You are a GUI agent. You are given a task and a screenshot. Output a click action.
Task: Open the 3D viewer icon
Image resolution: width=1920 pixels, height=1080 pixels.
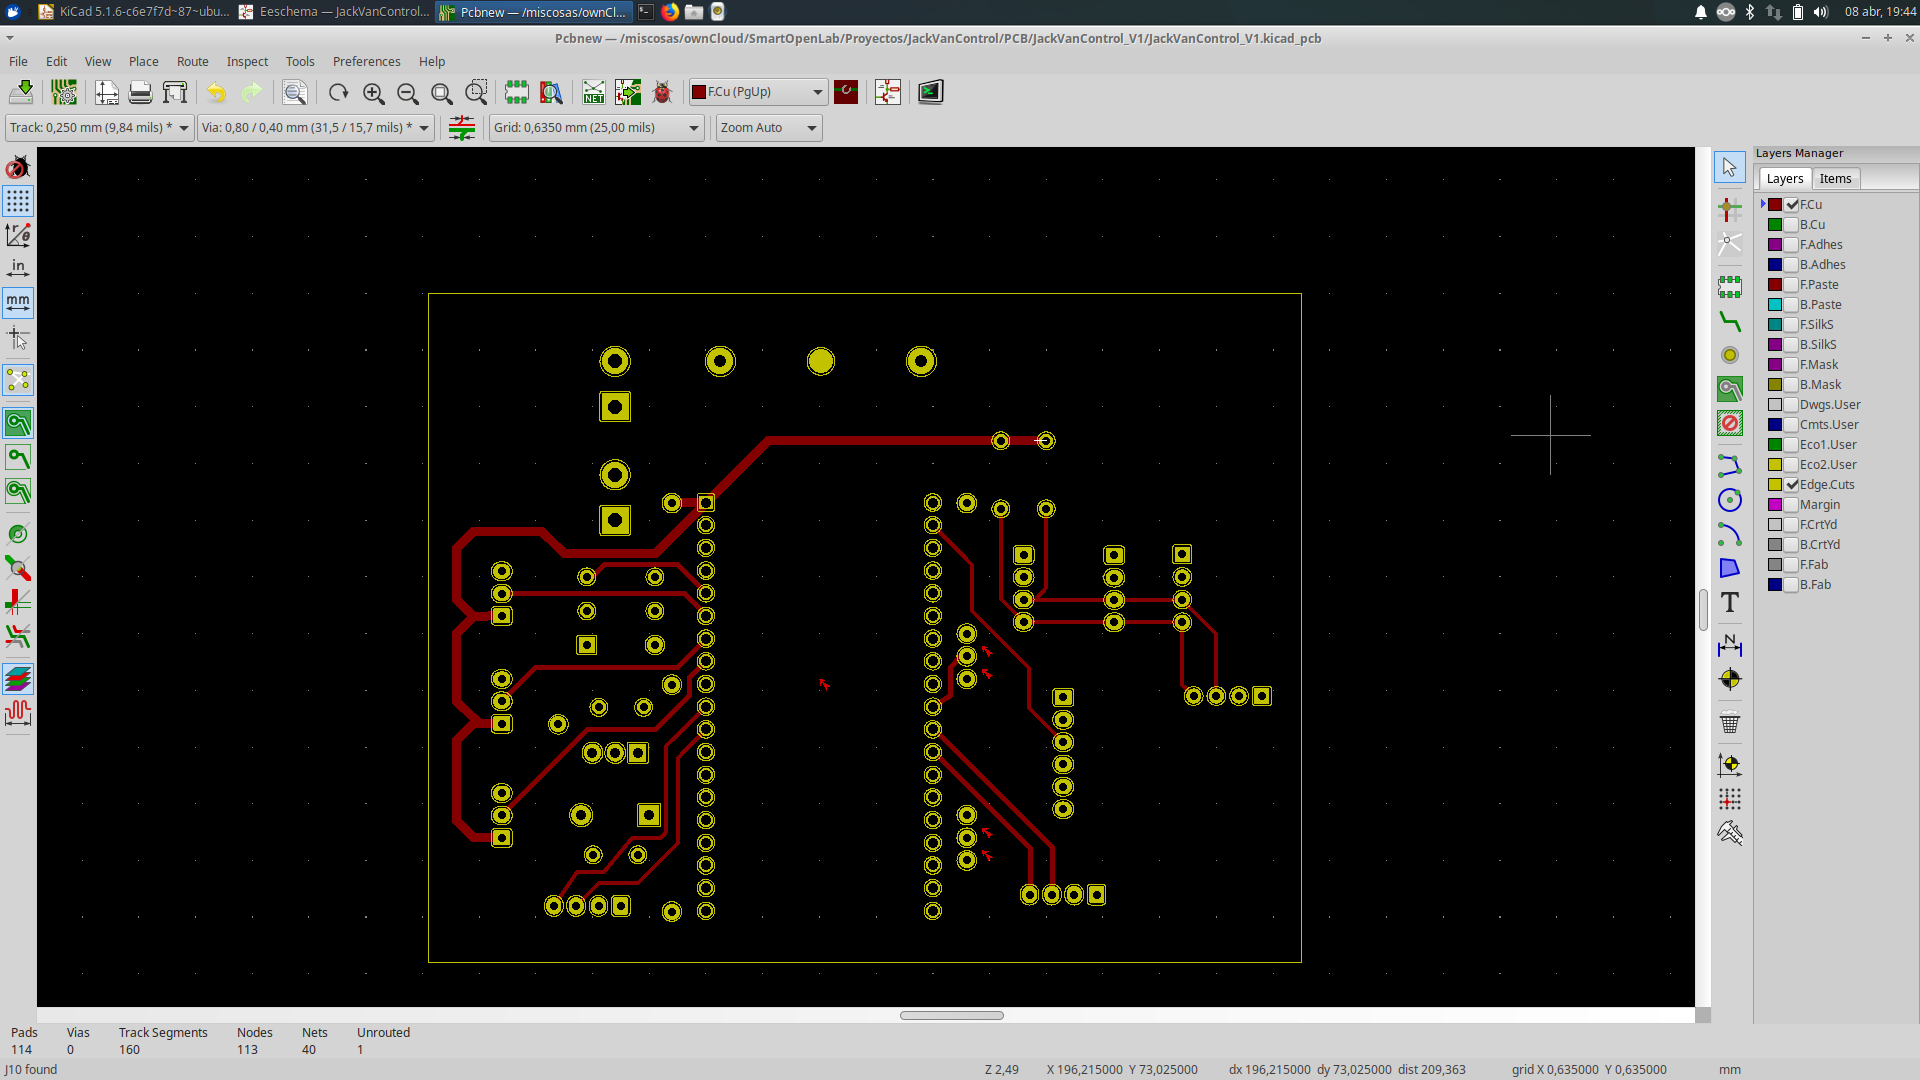[x=930, y=92]
